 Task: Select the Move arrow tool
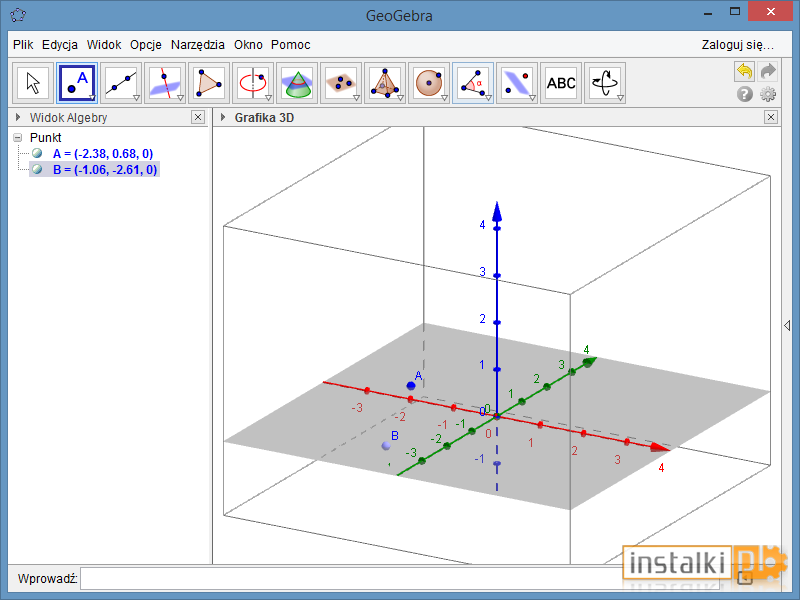tap(33, 83)
